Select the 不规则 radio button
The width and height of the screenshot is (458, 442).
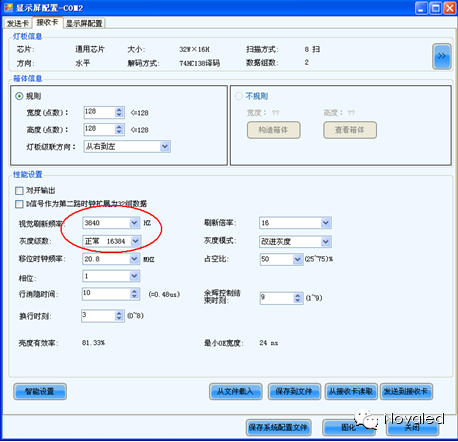tap(239, 96)
